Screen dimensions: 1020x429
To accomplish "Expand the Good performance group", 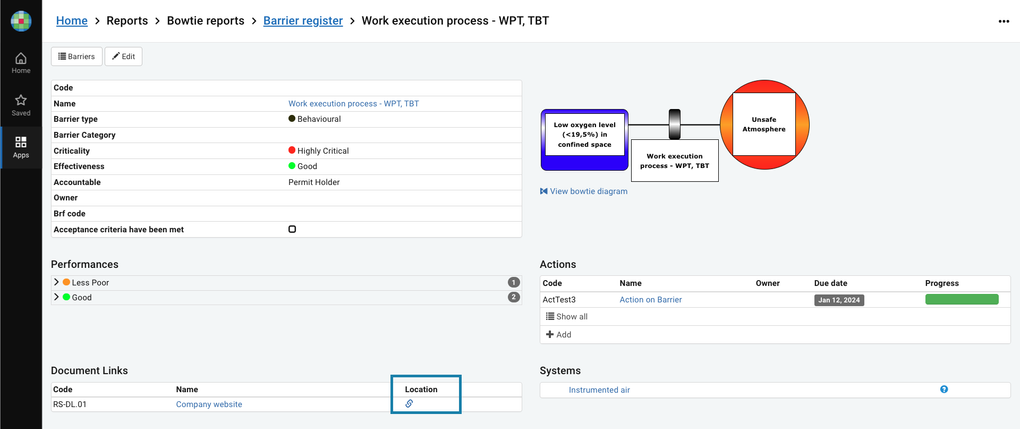I will click(57, 297).
